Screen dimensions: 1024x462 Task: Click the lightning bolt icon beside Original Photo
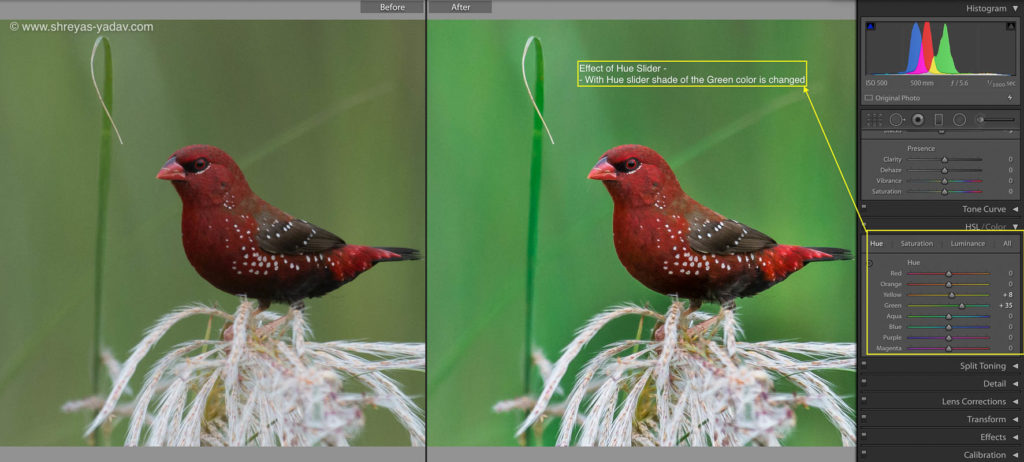1010,98
